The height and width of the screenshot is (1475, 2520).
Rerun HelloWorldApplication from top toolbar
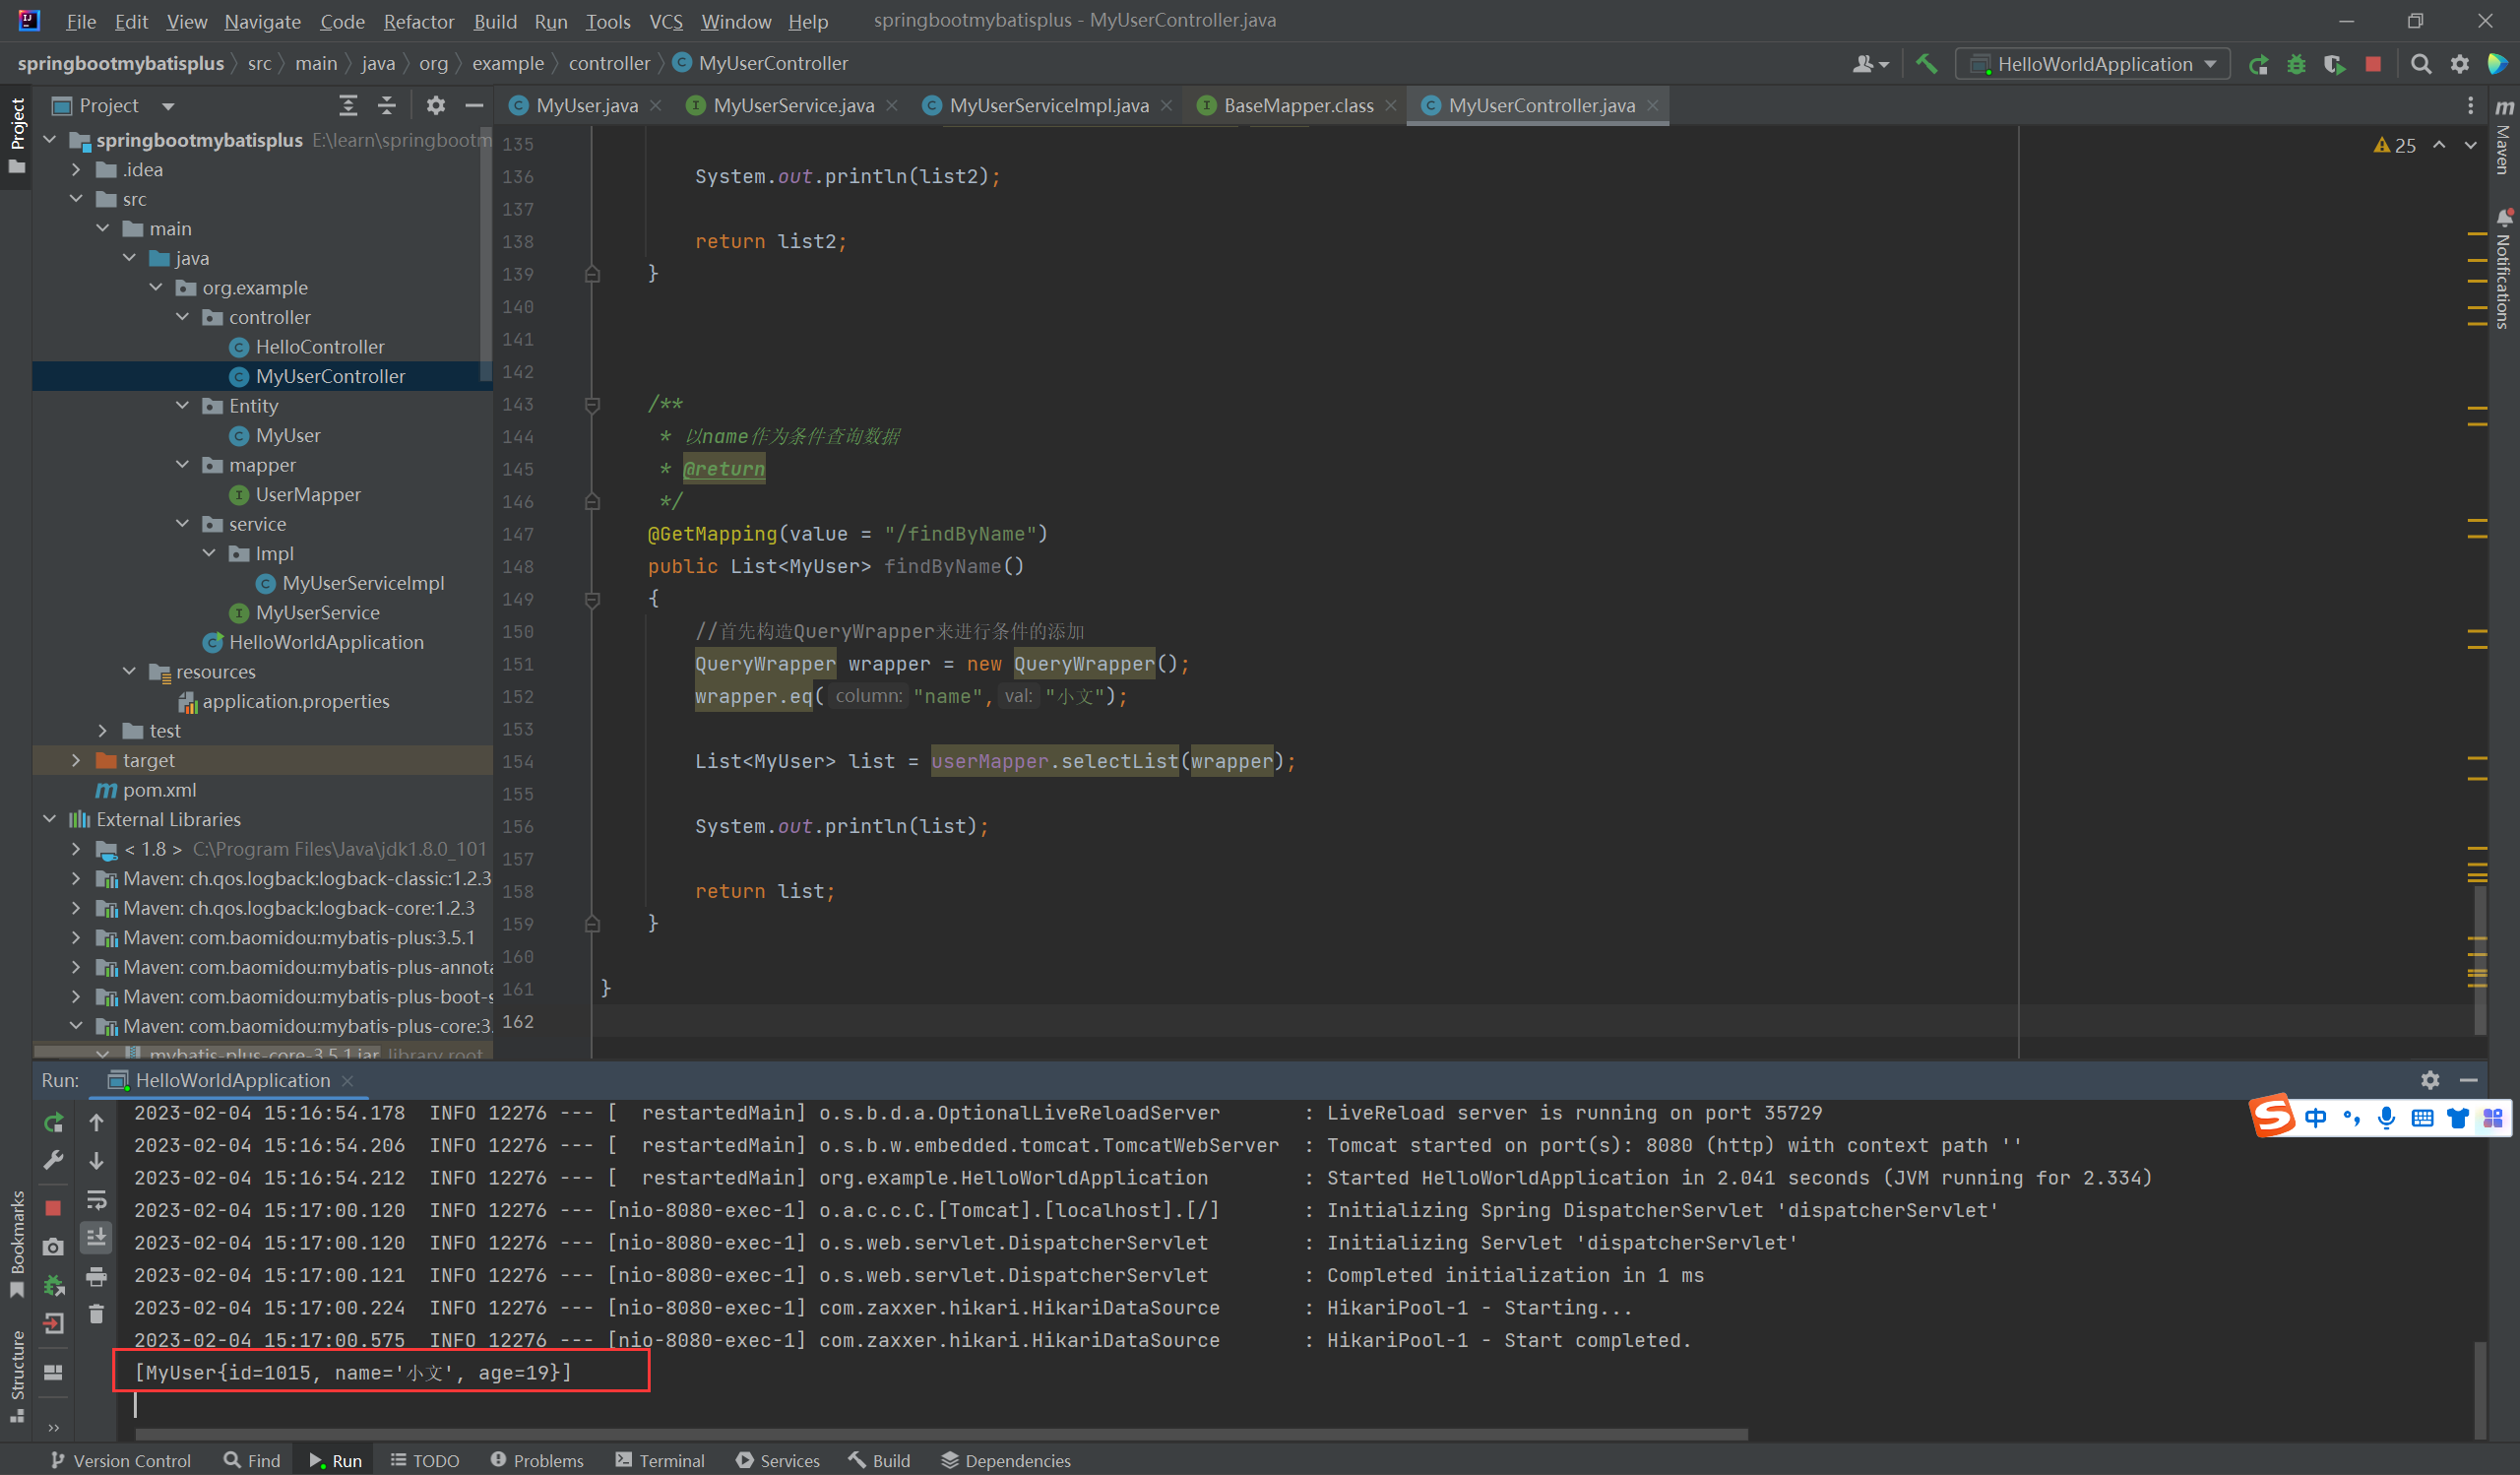tap(2258, 65)
